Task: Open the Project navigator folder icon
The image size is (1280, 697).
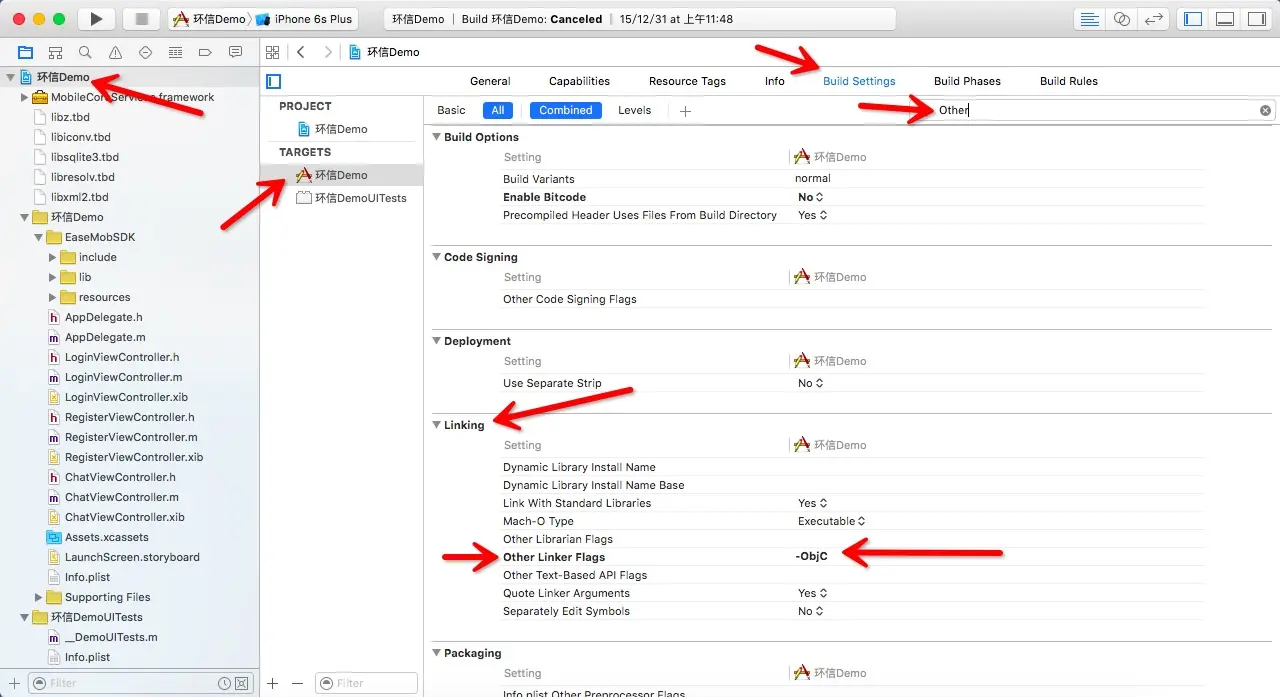Action: (x=26, y=52)
